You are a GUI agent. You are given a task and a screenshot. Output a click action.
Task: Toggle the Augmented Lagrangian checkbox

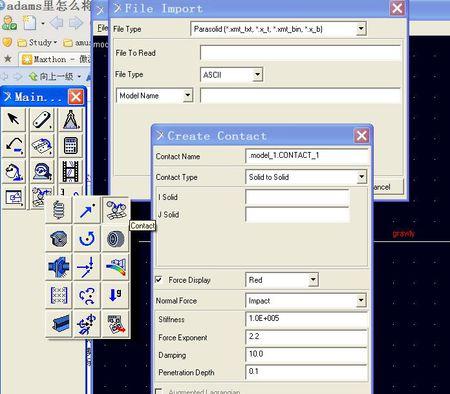(x=159, y=391)
